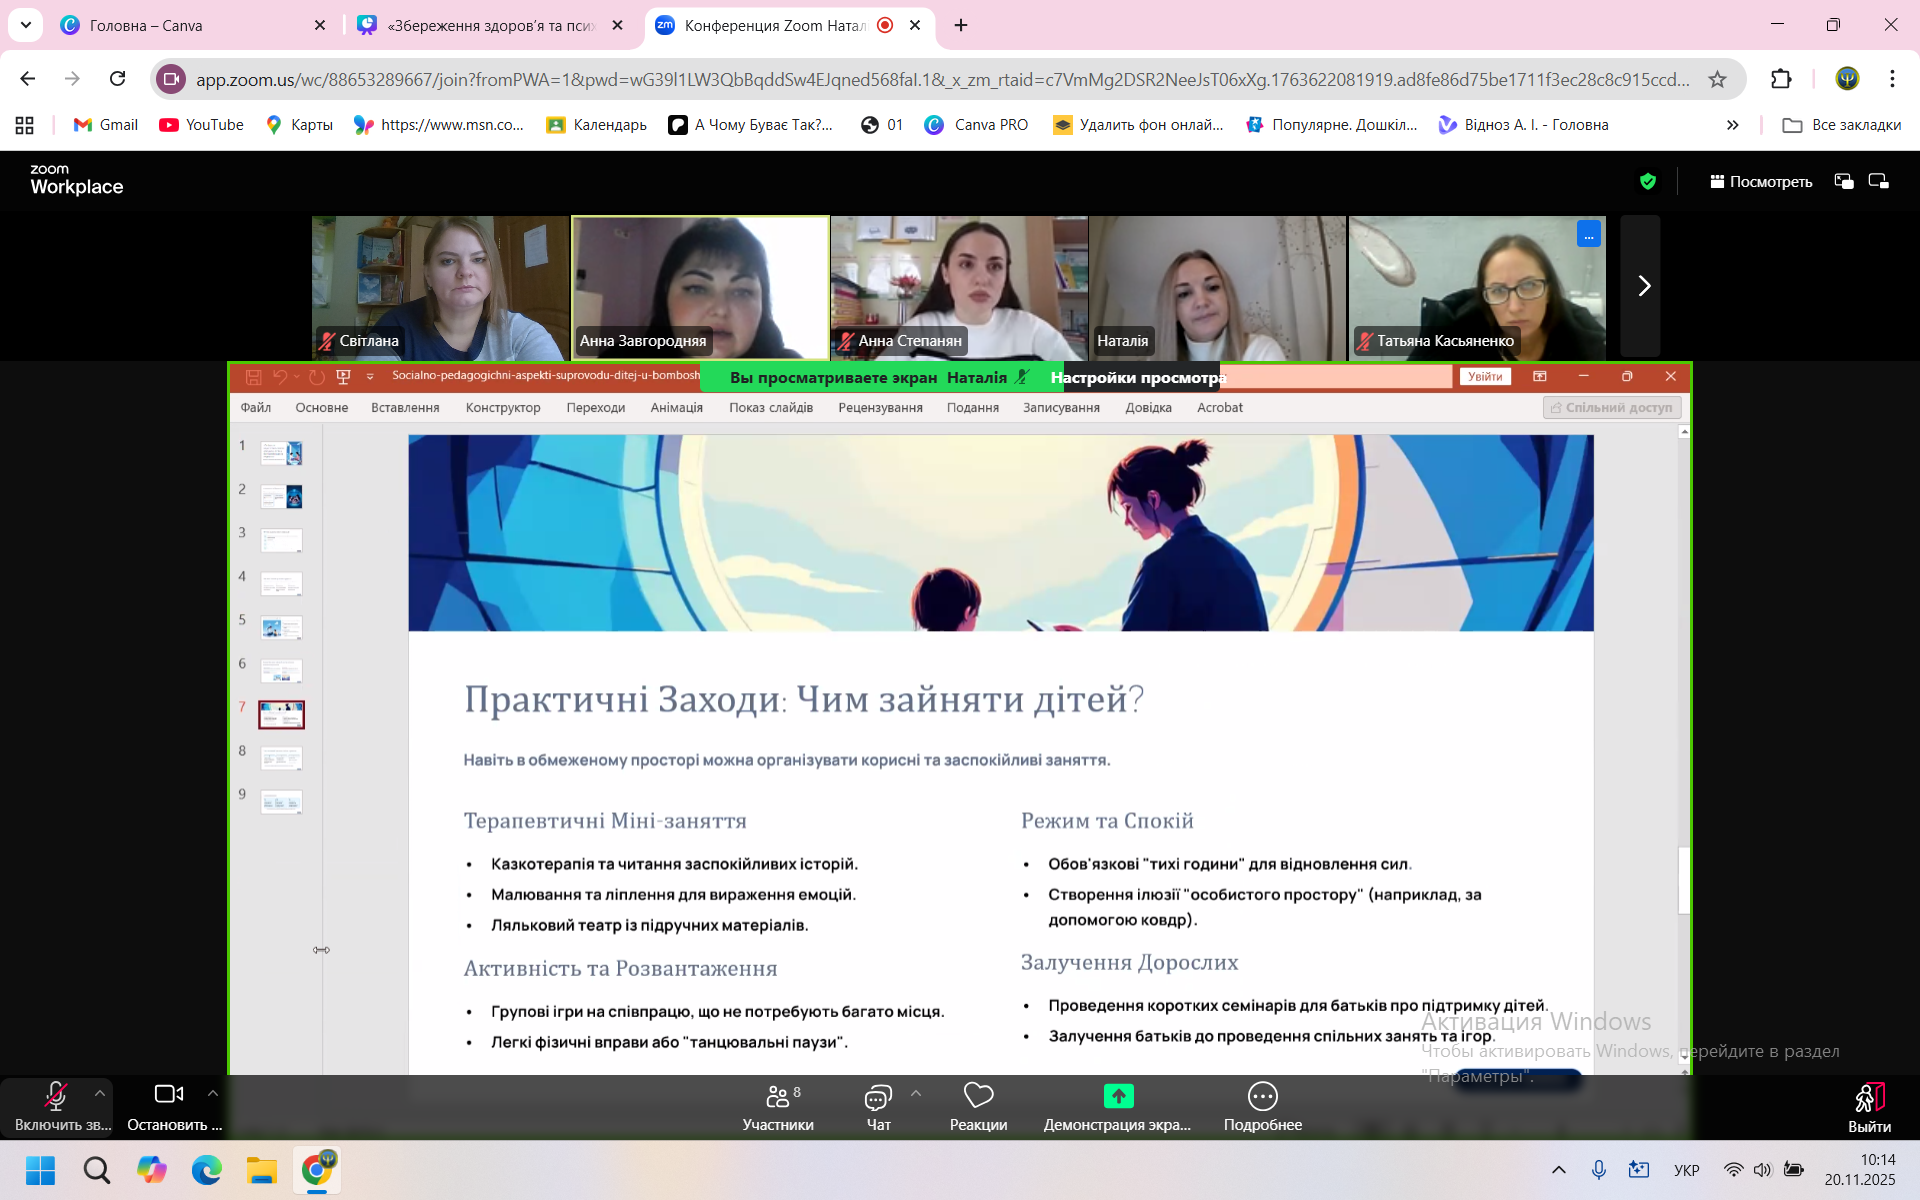Image resolution: width=1920 pixels, height=1200 pixels.
Task: Stop the video with the camera button
Action: coord(168,1095)
